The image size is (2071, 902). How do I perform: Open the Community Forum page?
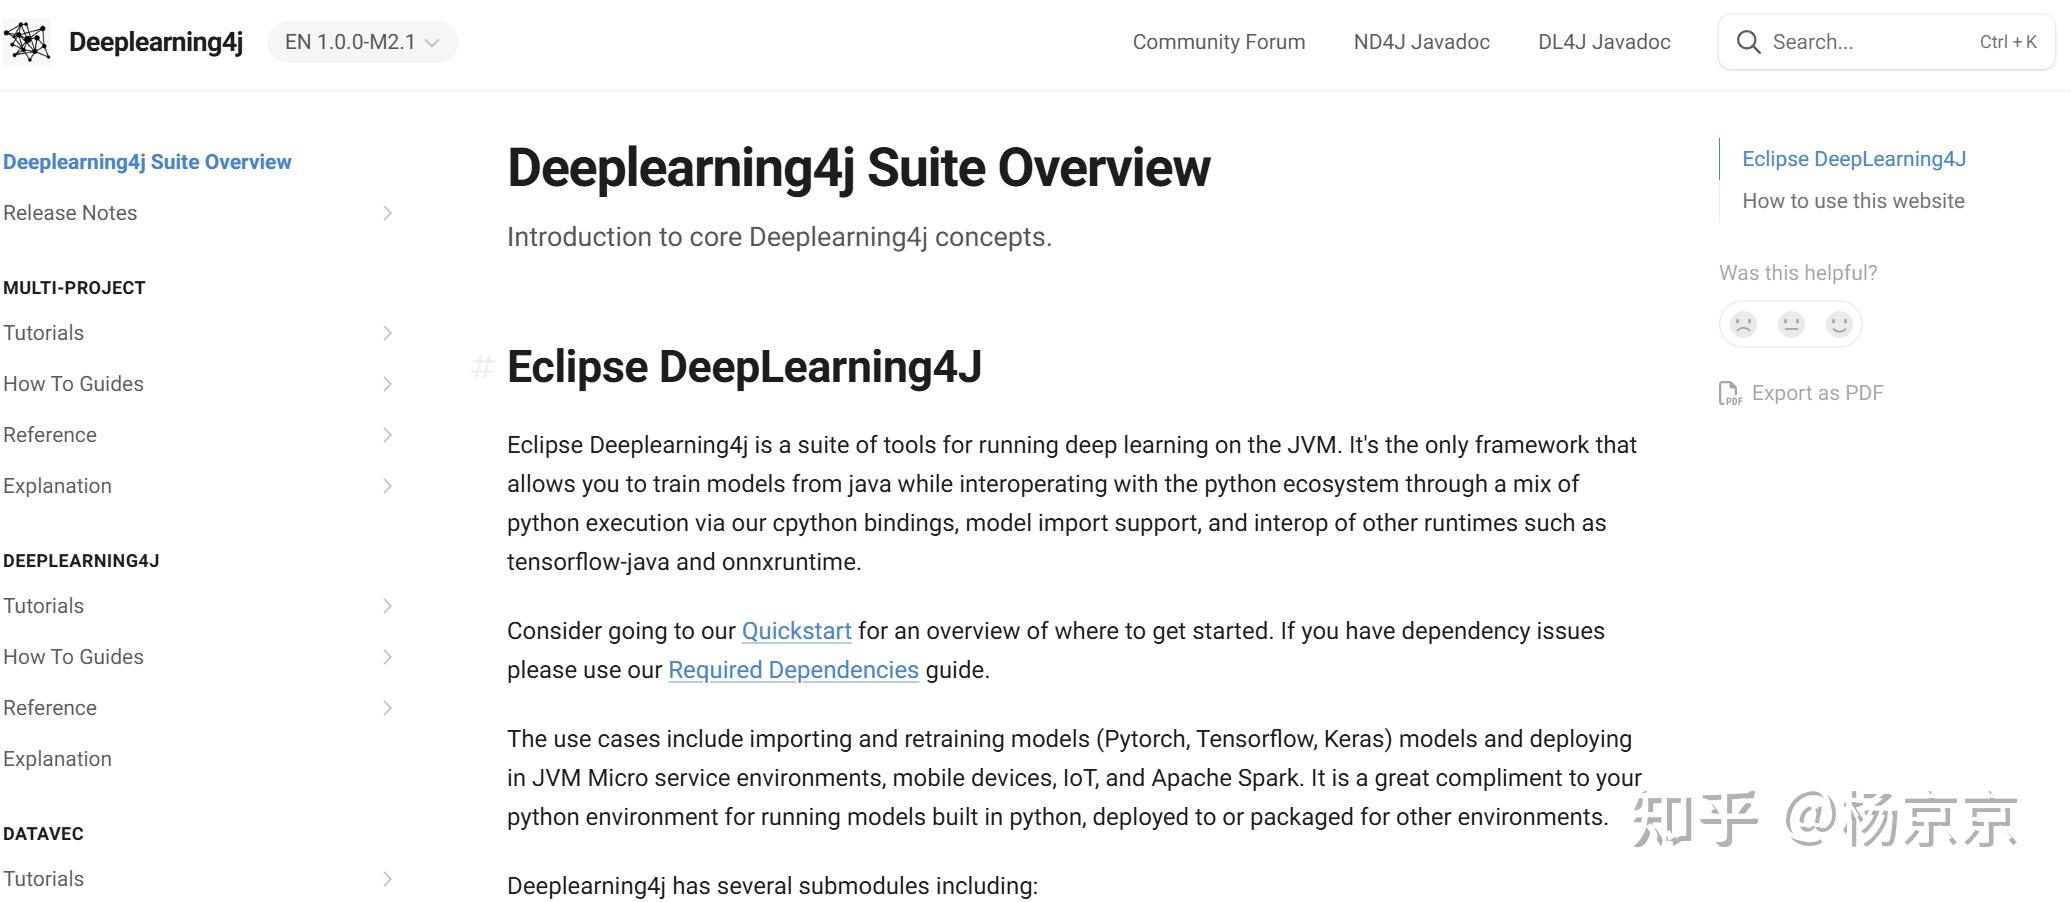coord(1218,41)
